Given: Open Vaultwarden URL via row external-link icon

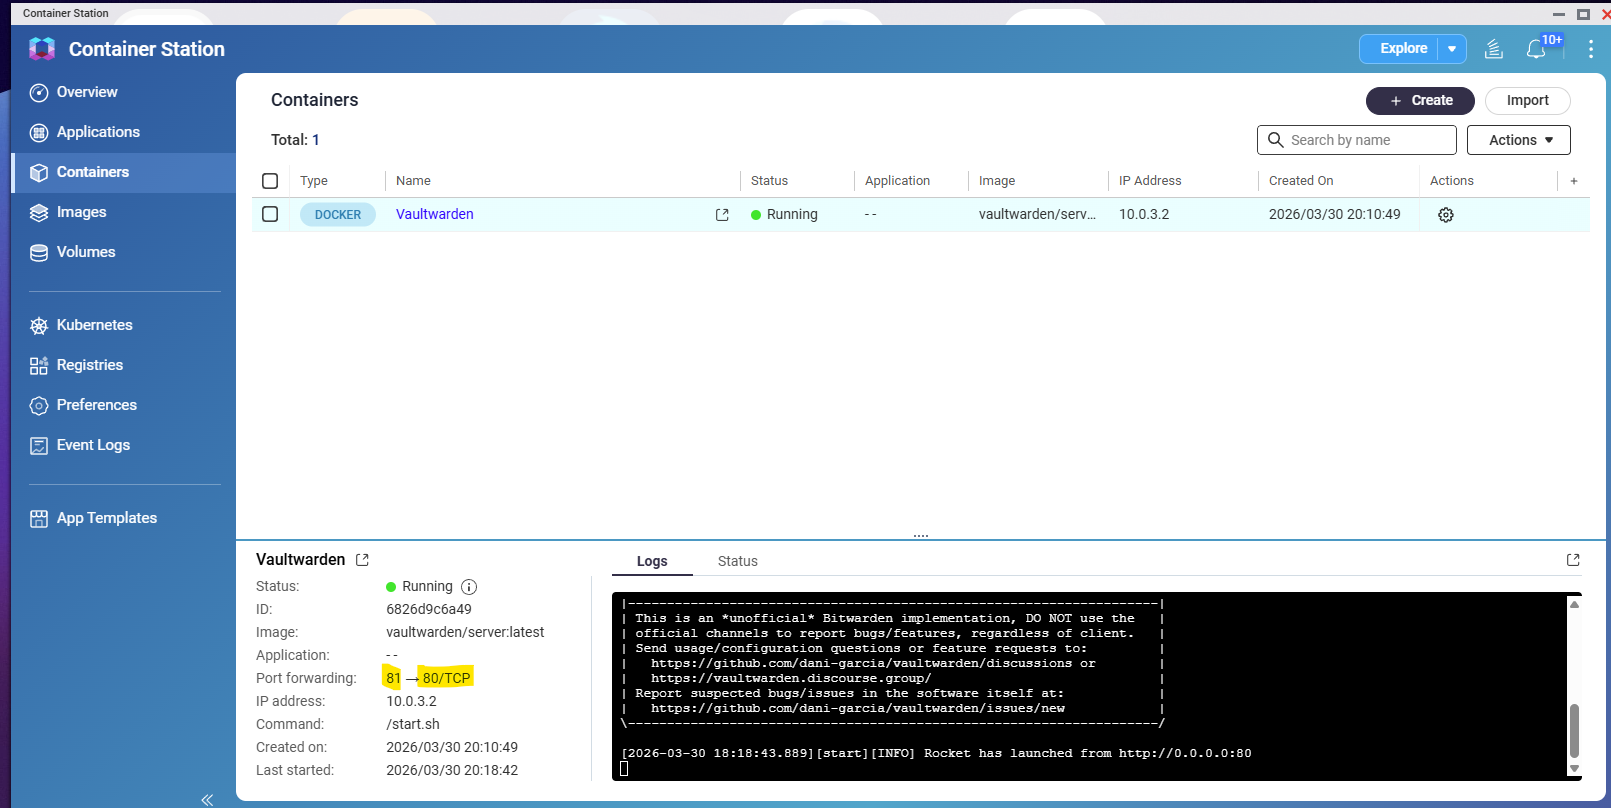Looking at the screenshot, I should pyautogui.click(x=722, y=215).
